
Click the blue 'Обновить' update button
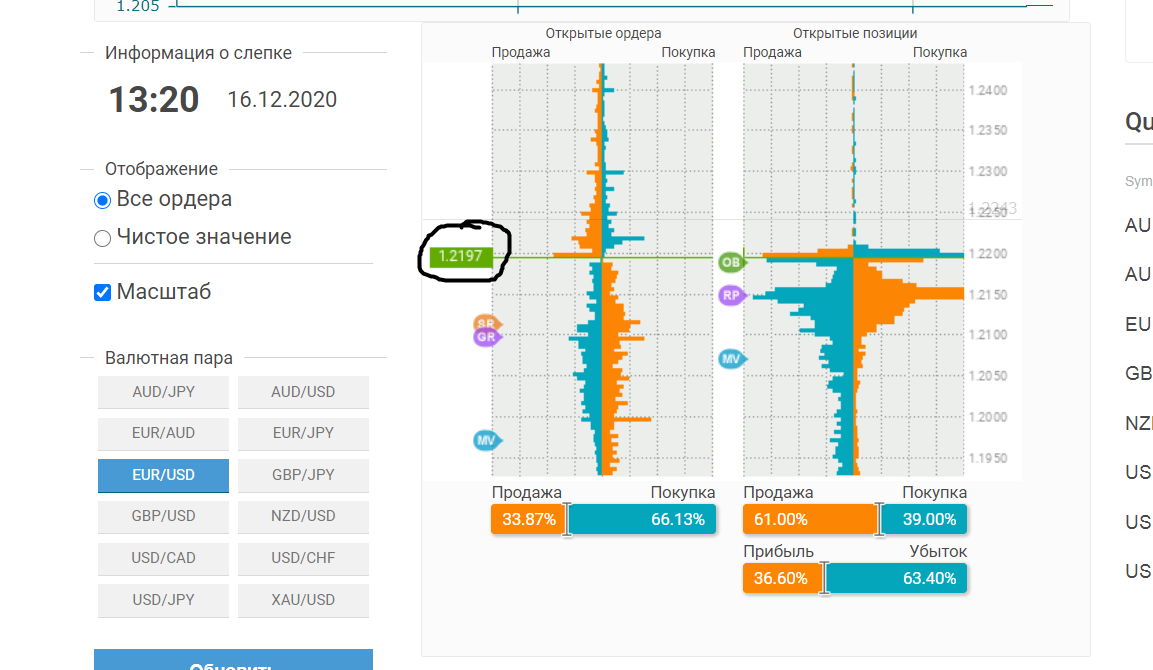[233, 660]
